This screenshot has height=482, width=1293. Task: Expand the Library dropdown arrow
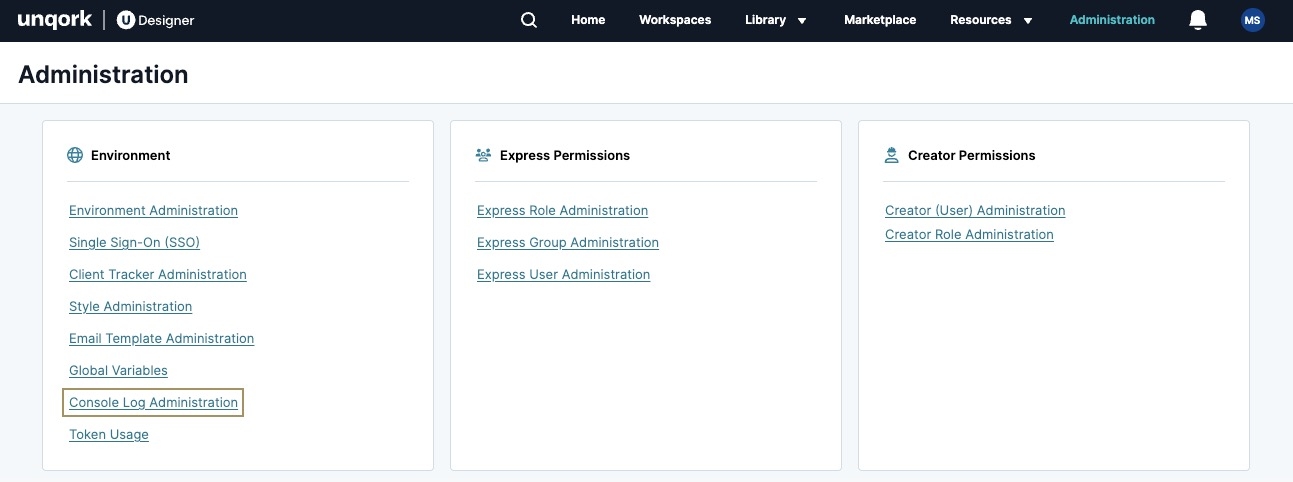802,21
